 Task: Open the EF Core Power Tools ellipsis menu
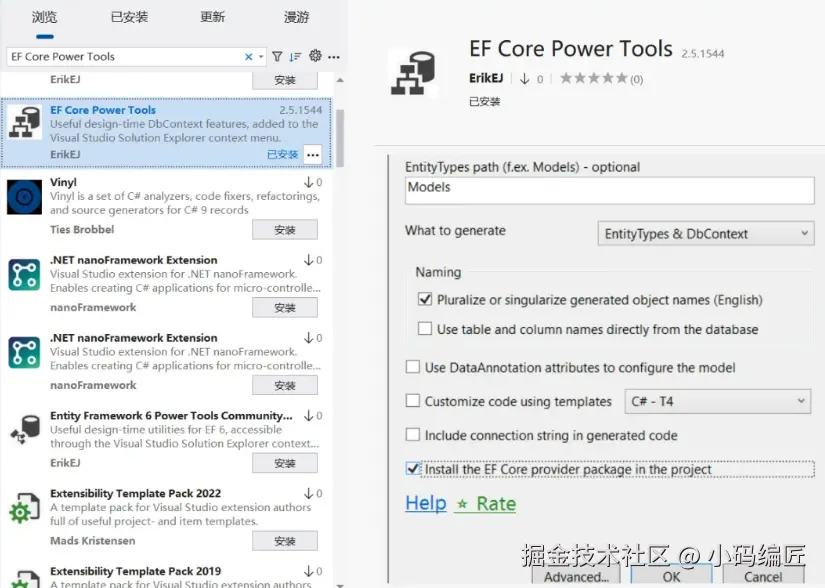[313, 155]
